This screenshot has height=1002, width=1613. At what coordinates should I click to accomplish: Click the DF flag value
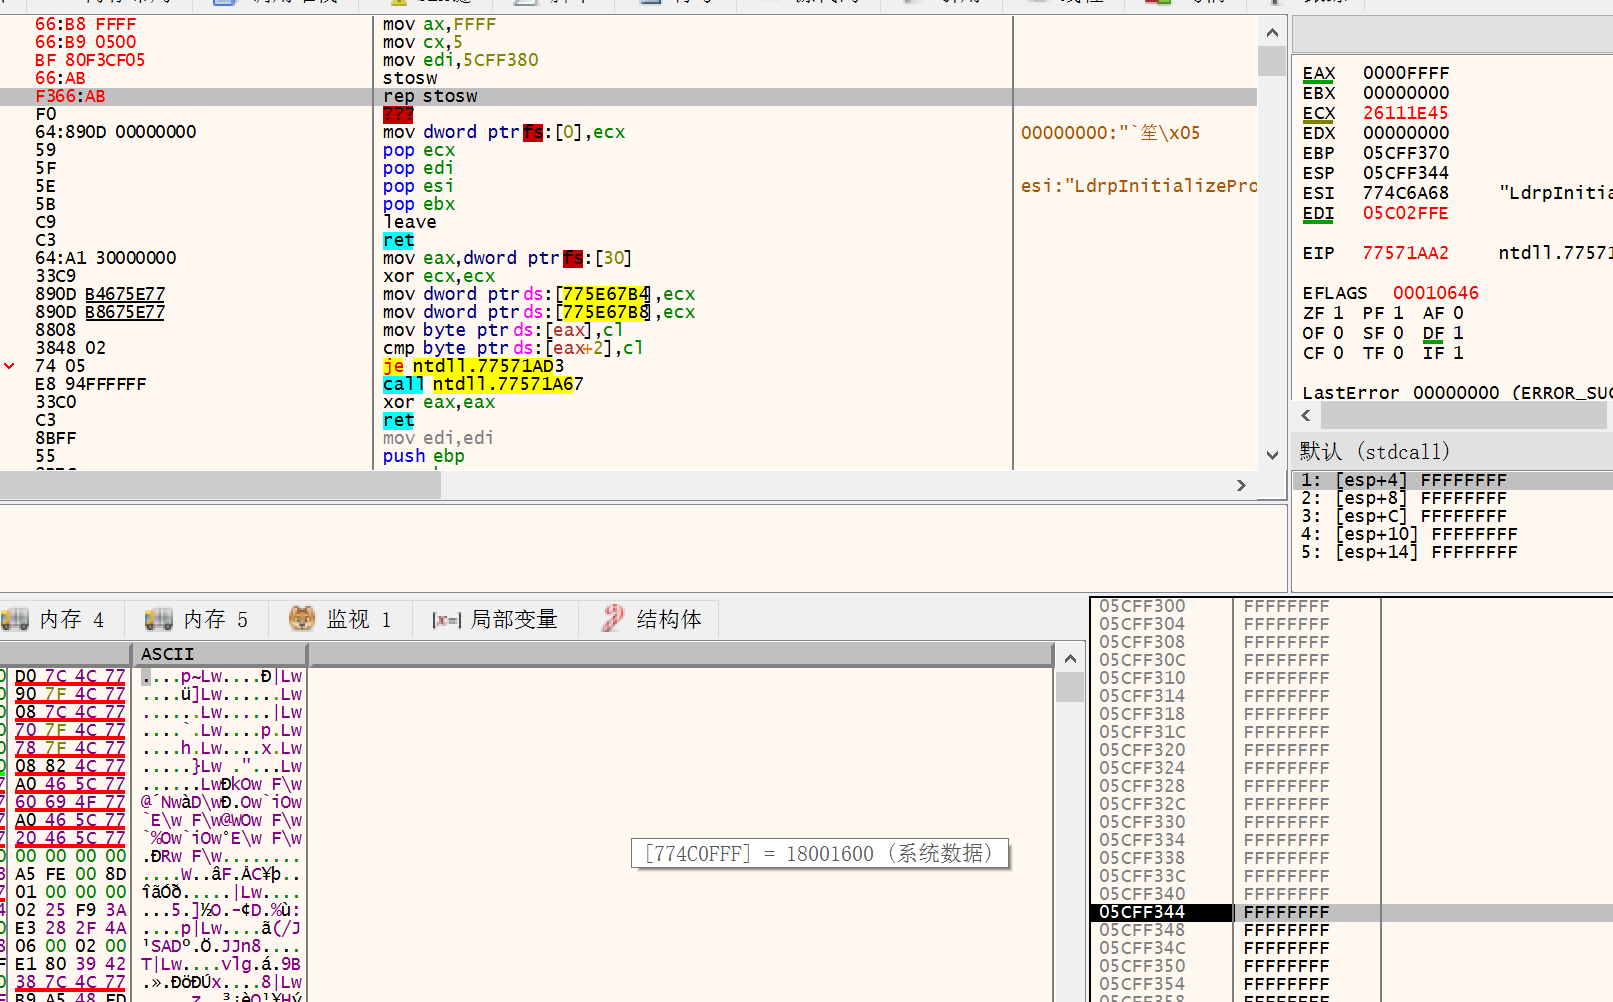[1458, 333]
